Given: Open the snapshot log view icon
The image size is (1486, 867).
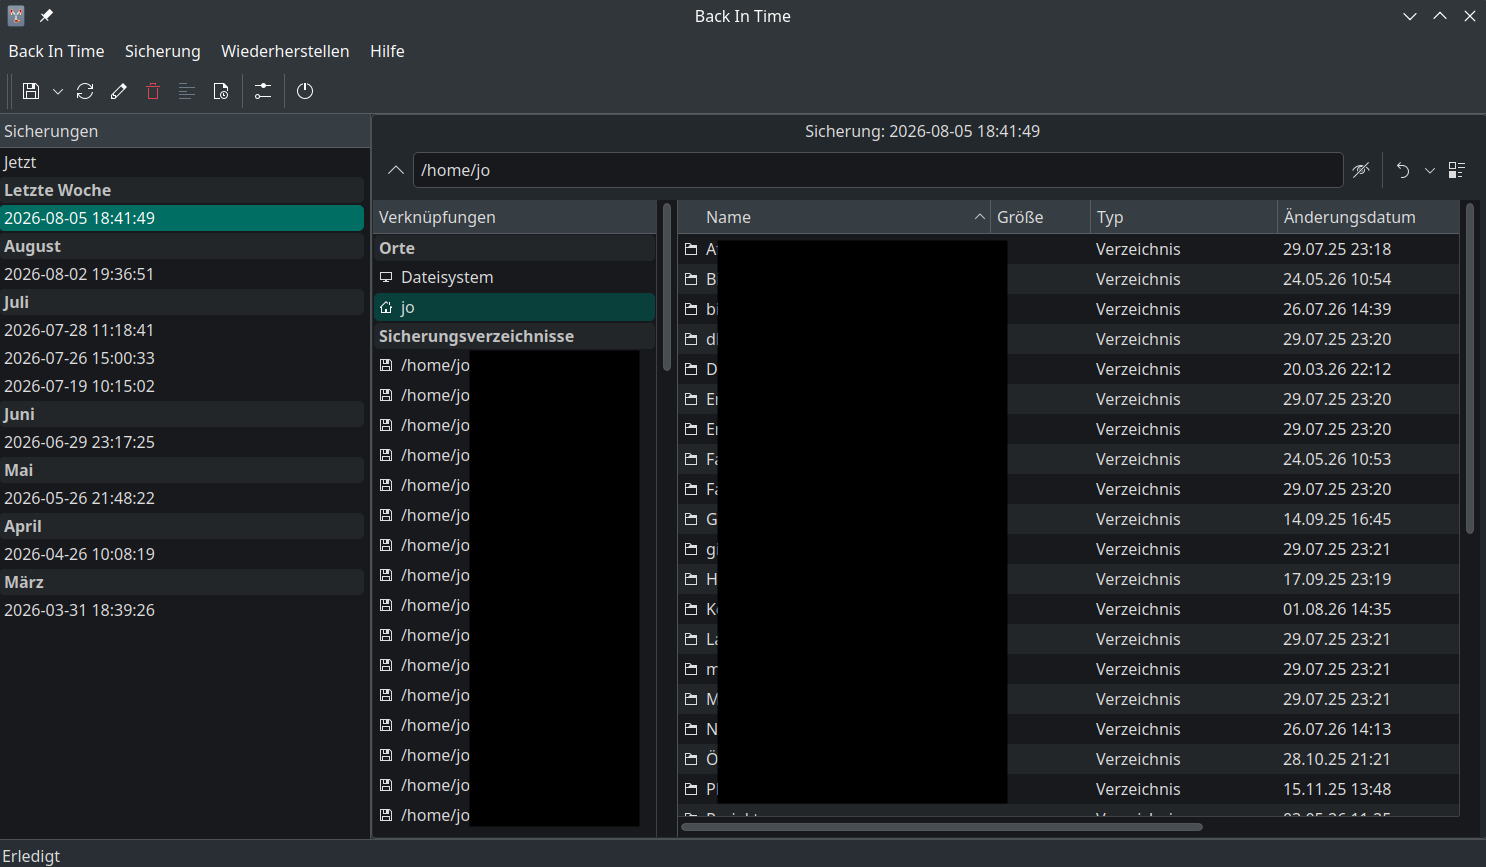Looking at the screenshot, I should point(187,91).
